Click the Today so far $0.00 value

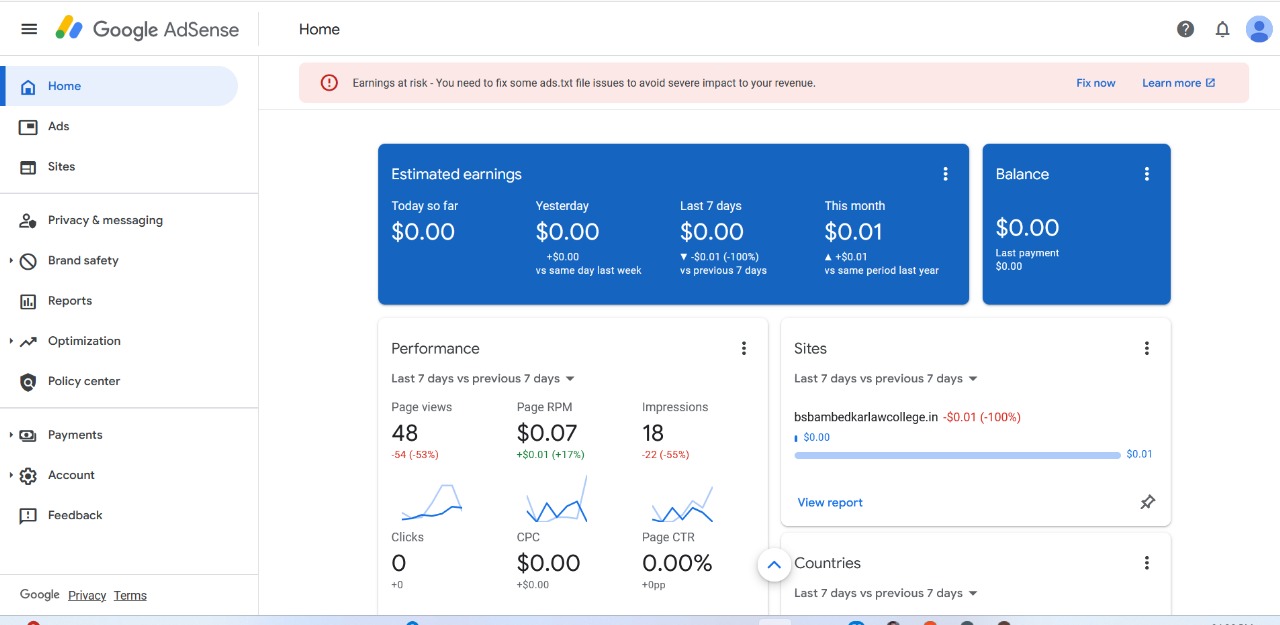[423, 232]
